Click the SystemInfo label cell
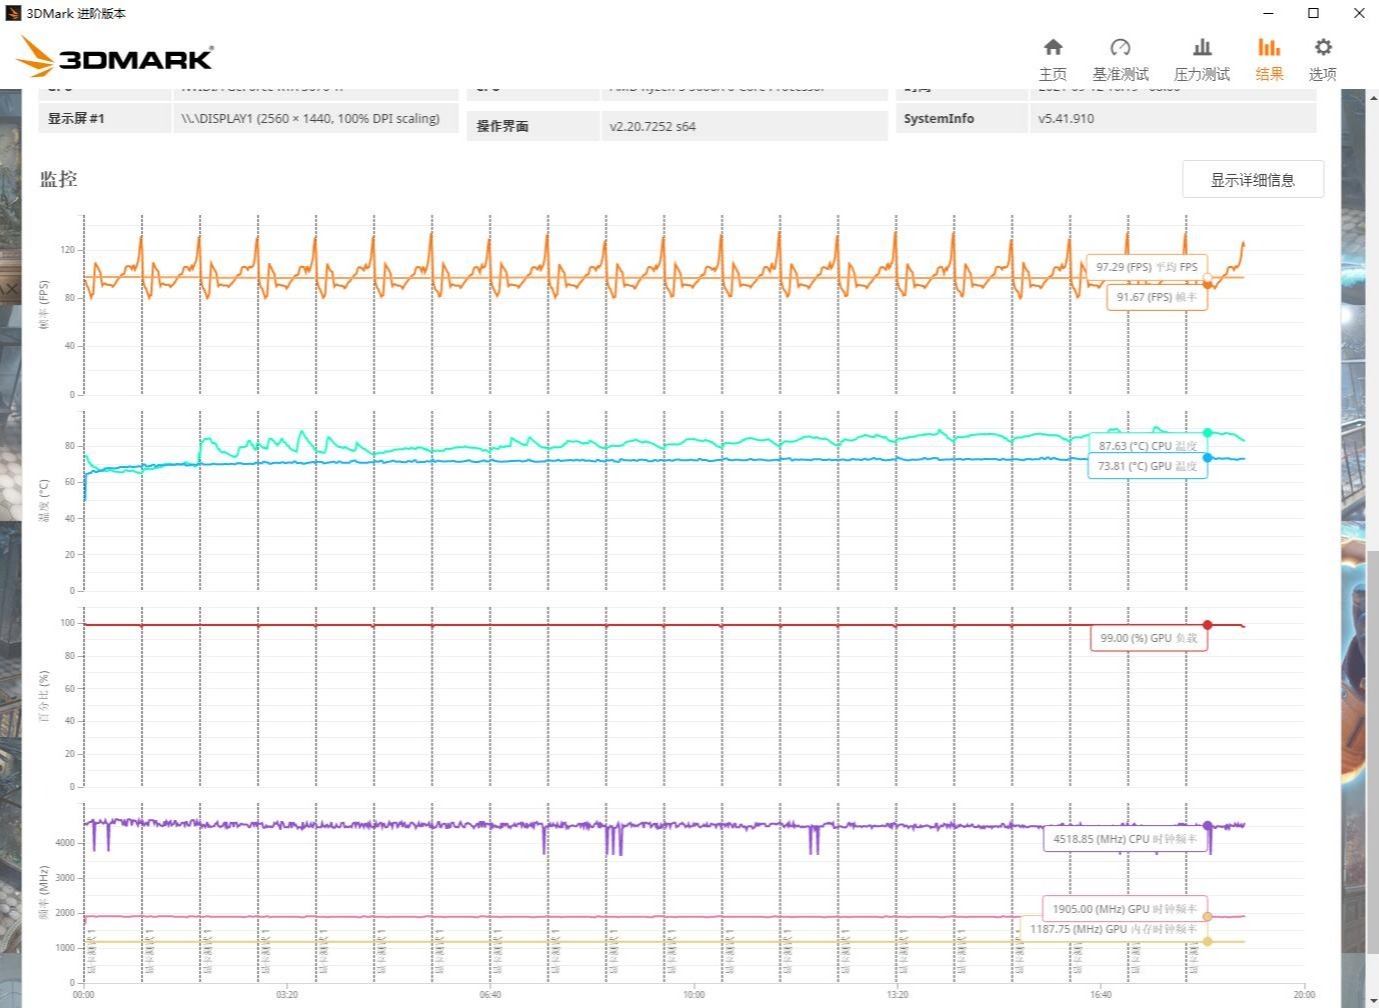Image resolution: width=1379 pixels, height=1008 pixels. click(x=962, y=118)
